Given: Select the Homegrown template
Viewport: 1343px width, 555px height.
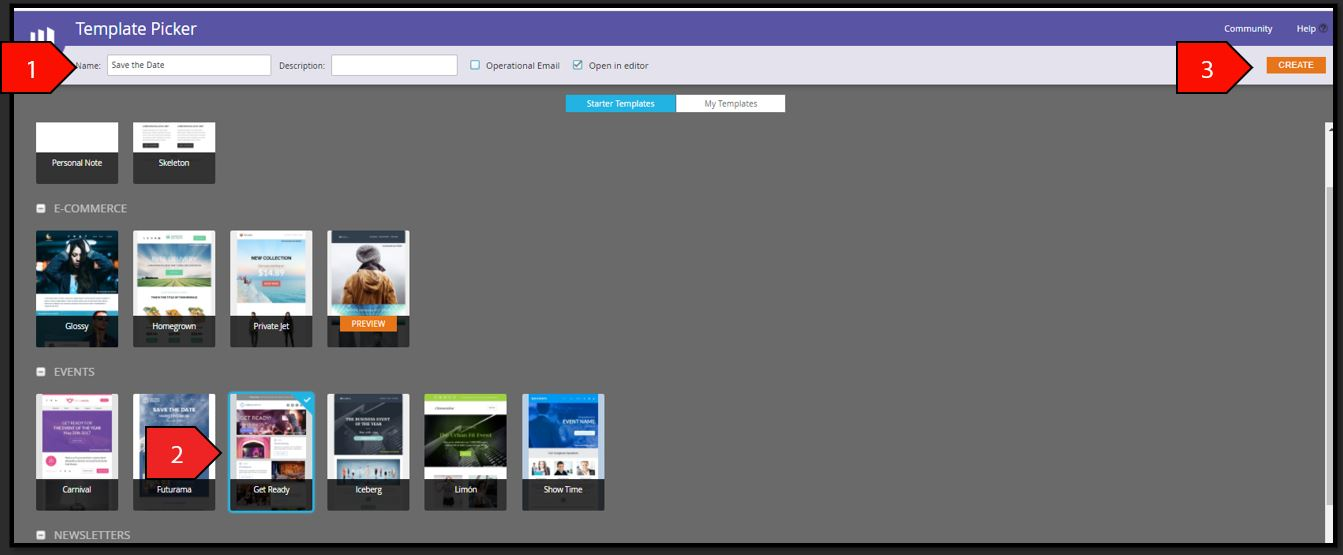Looking at the screenshot, I should (x=174, y=289).
